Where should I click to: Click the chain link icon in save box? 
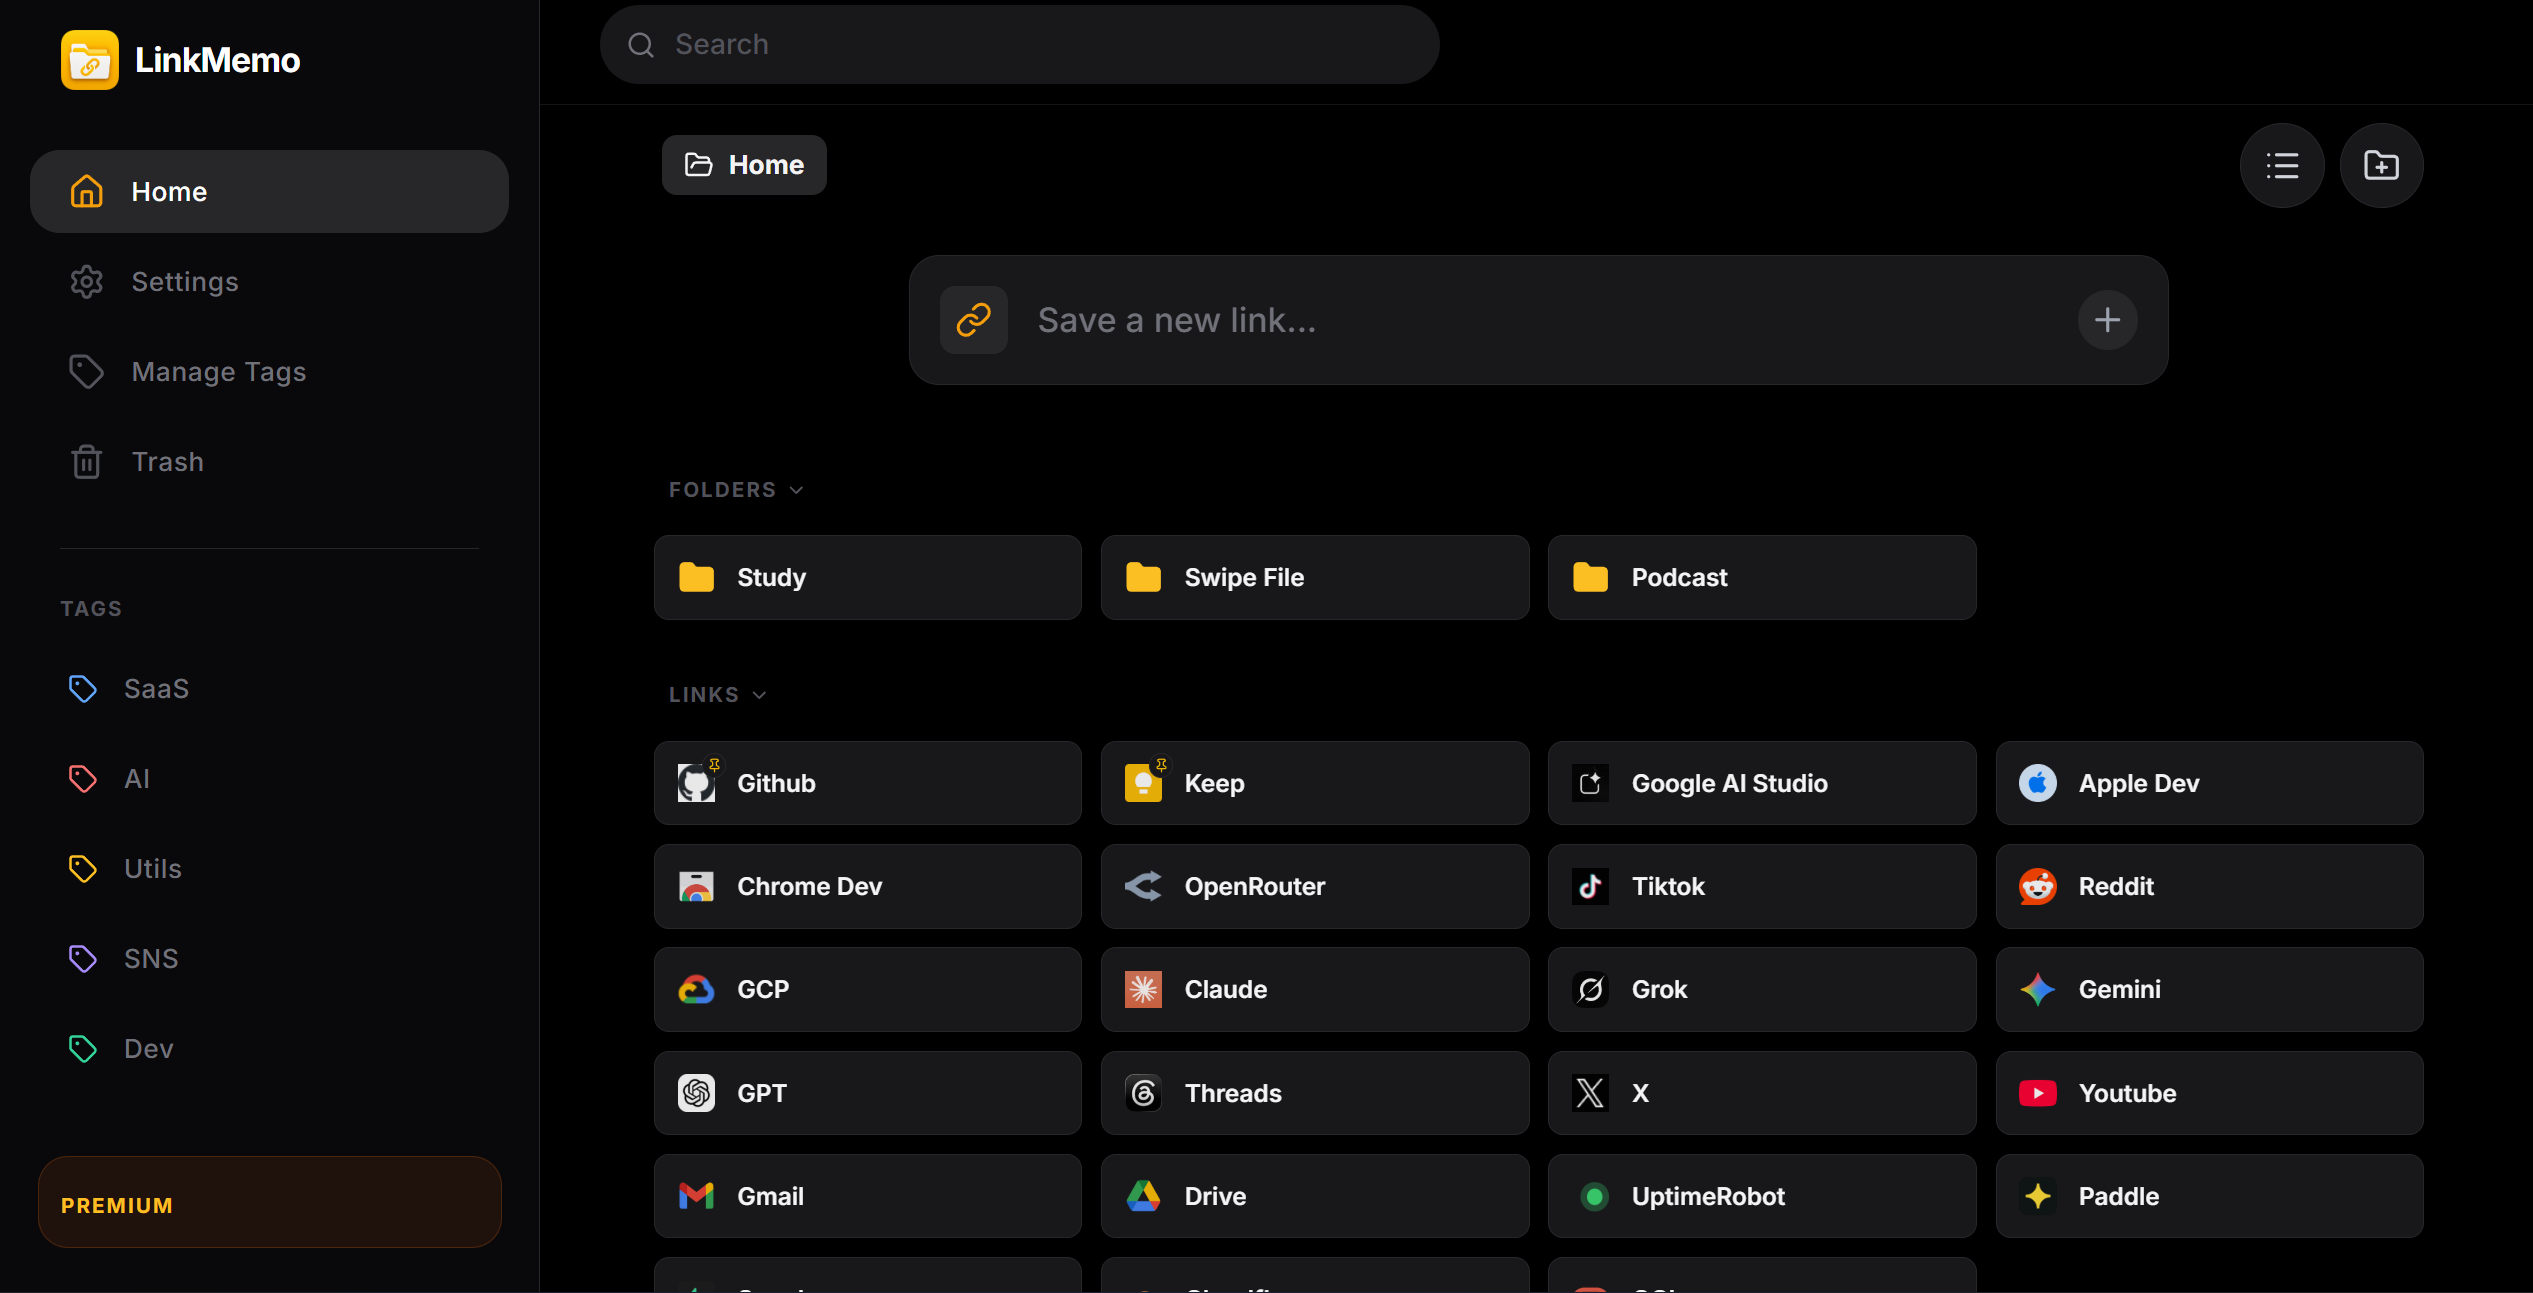(974, 320)
